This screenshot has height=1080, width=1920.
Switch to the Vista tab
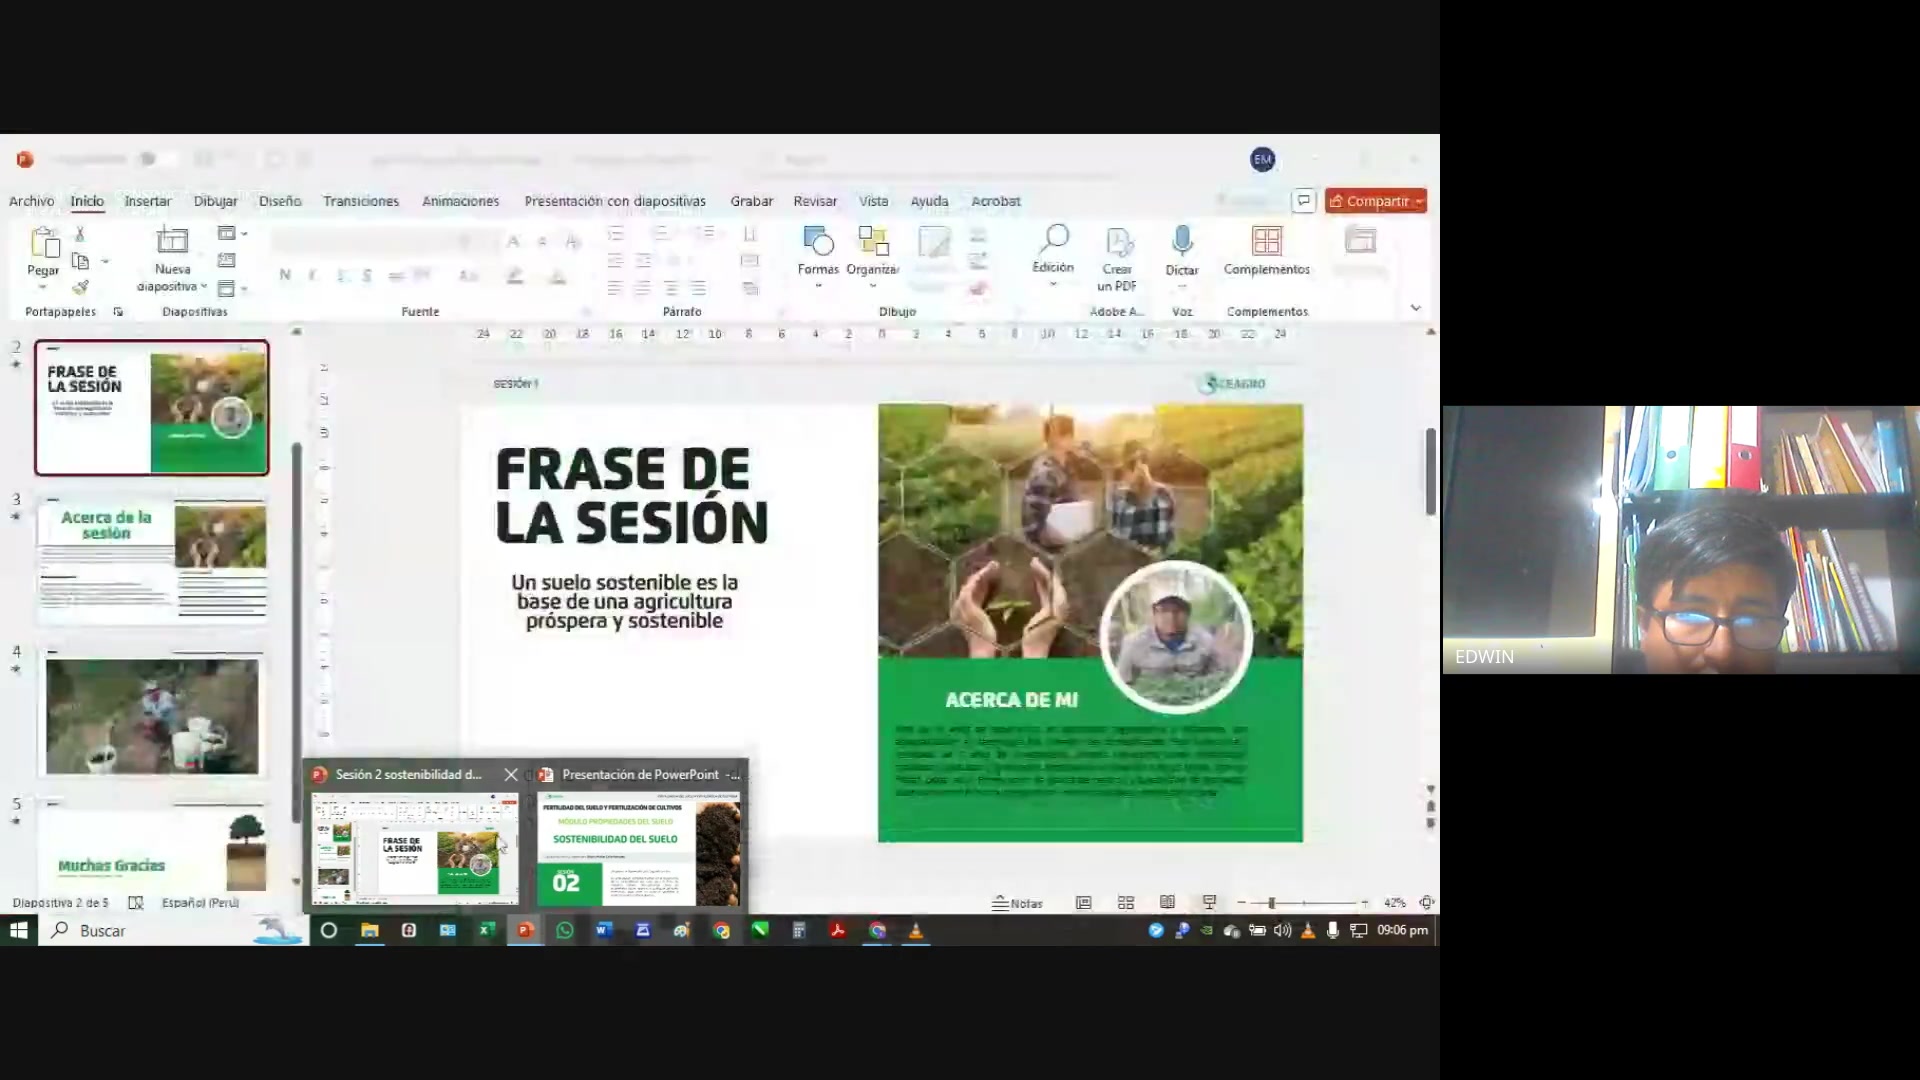click(x=873, y=201)
